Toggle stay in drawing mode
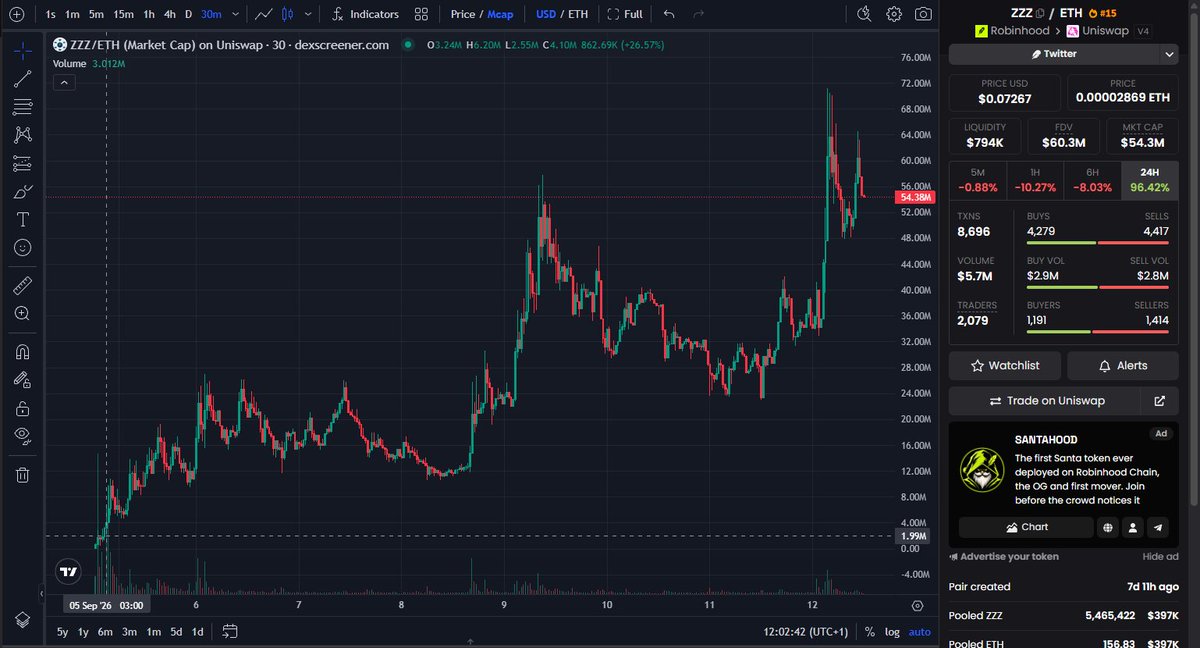 point(23,380)
